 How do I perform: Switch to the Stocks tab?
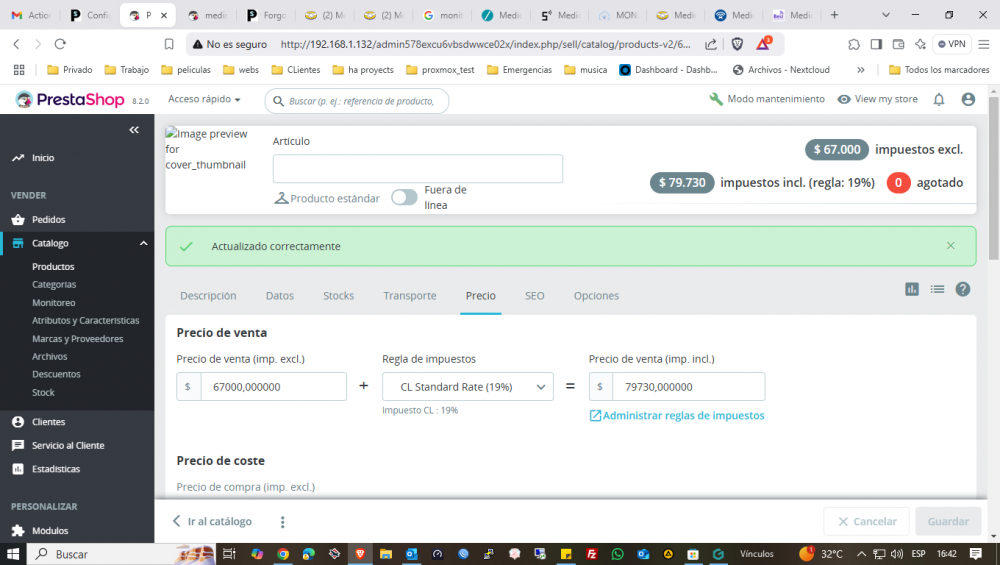[339, 296]
